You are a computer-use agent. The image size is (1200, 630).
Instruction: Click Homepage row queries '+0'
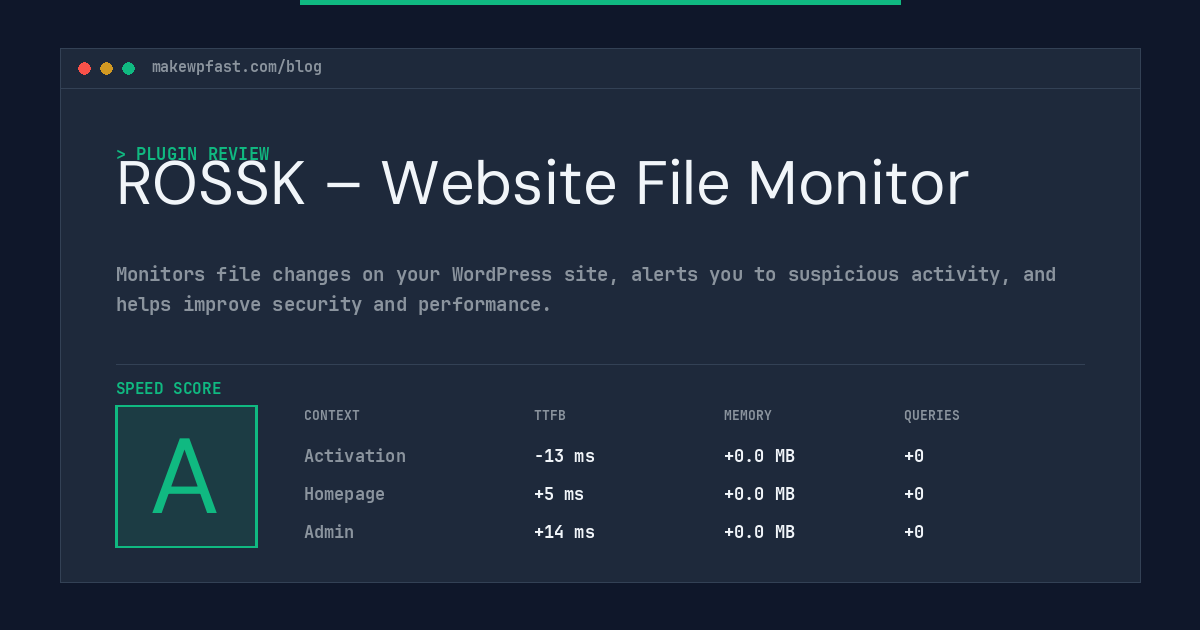click(914, 494)
